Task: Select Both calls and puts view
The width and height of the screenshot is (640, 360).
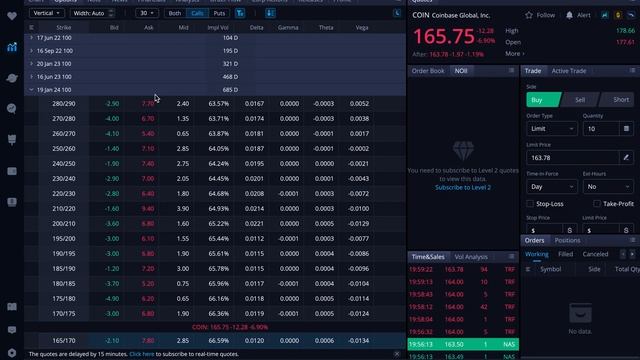Action: tap(175, 13)
